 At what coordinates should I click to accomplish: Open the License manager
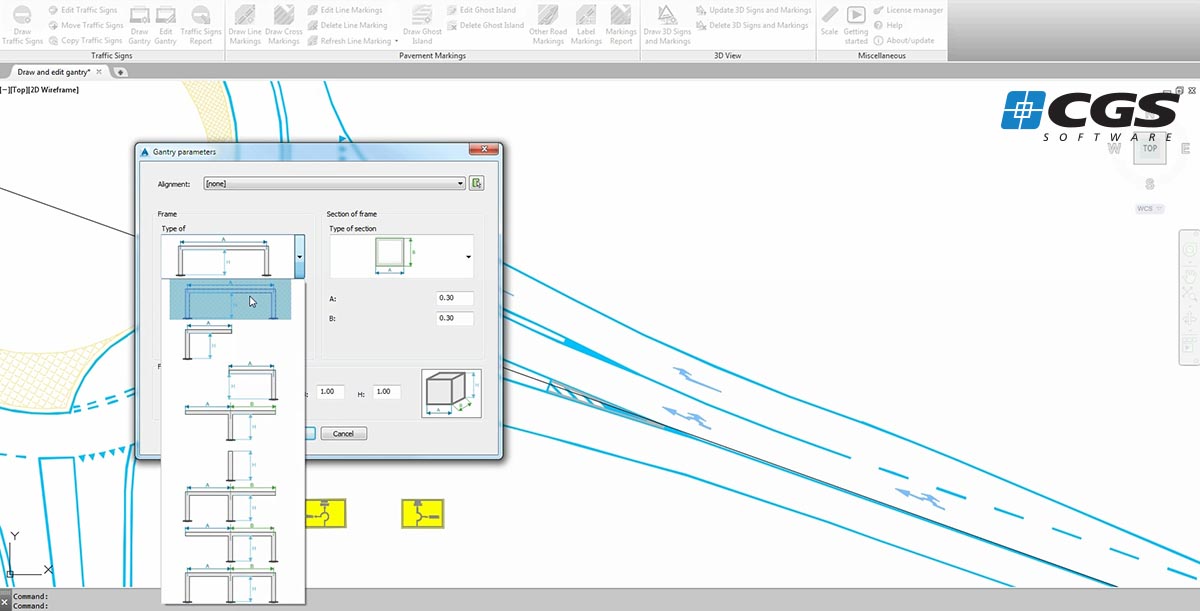click(x=908, y=10)
